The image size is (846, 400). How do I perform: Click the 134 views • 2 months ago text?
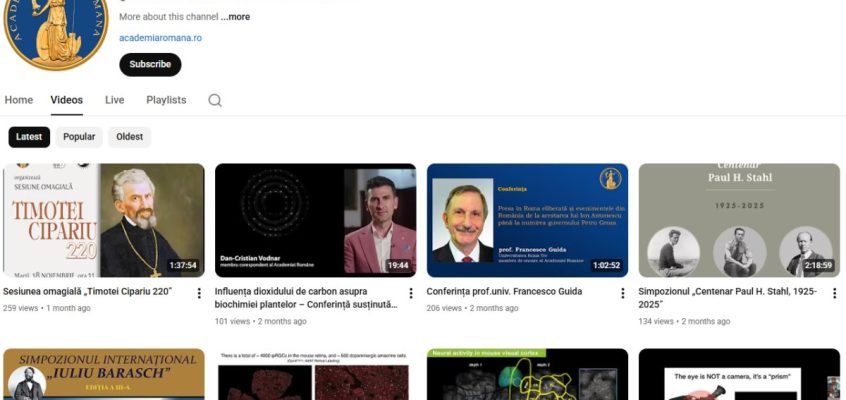(x=684, y=321)
